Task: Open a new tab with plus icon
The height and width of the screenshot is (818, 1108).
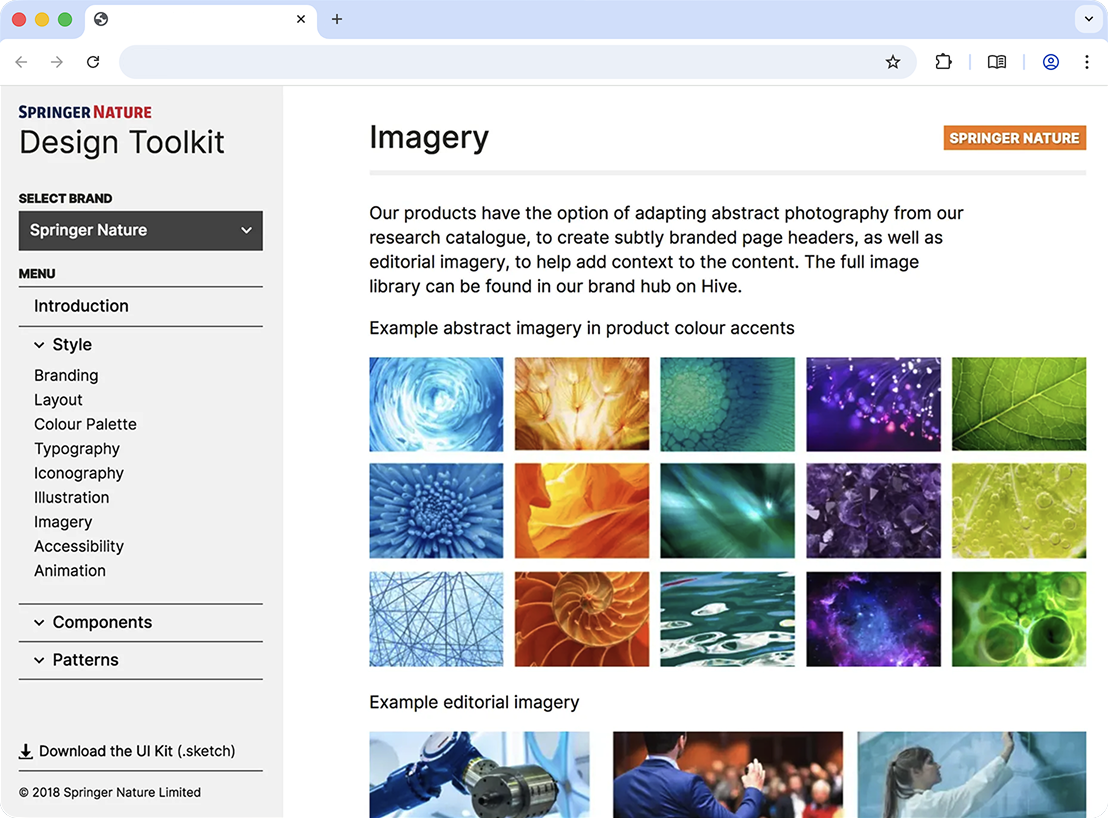Action: (x=337, y=19)
